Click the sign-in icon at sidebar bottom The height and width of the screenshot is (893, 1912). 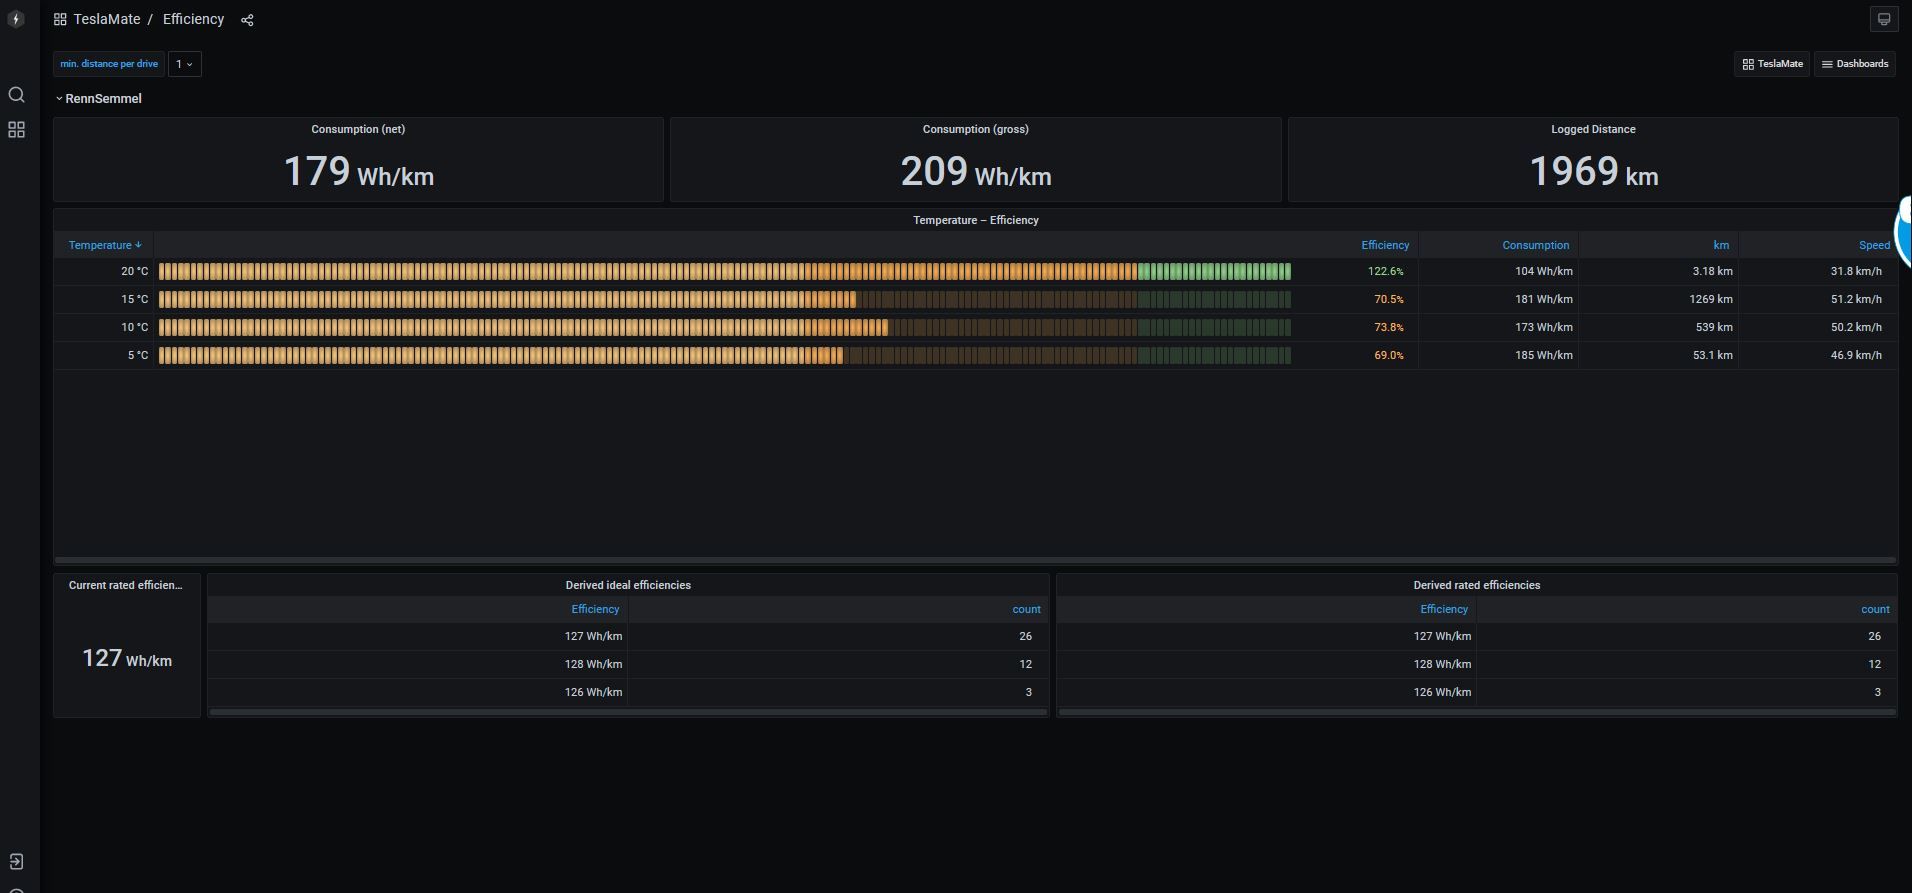(x=16, y=861)
